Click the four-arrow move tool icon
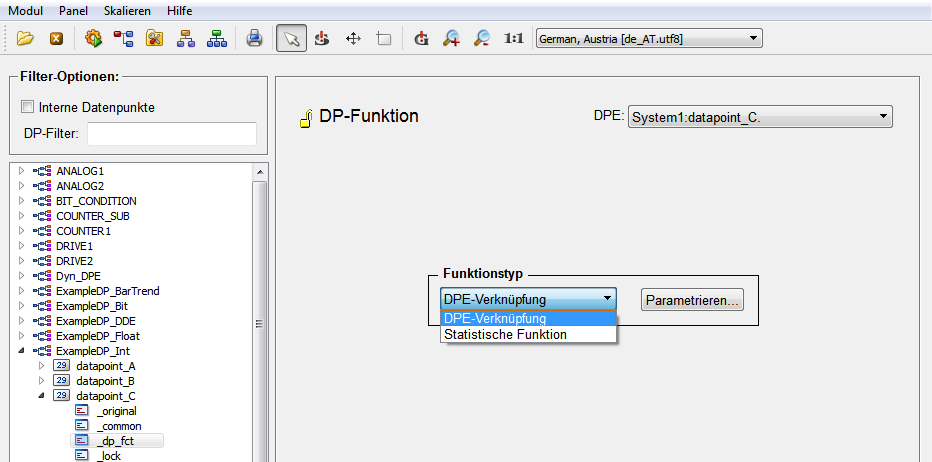Screen dimensions: 932x462 353,39
